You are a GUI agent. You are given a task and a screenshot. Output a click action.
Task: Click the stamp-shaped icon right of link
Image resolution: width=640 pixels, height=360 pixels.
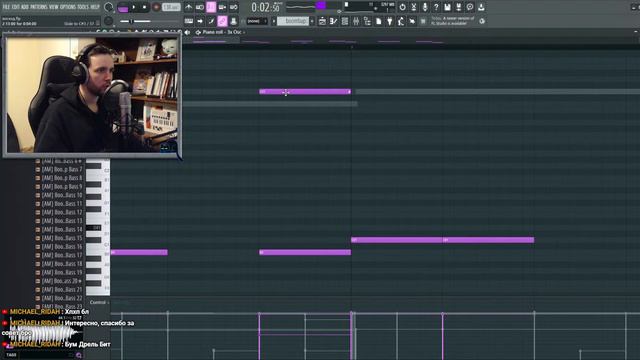pos(233,21)
